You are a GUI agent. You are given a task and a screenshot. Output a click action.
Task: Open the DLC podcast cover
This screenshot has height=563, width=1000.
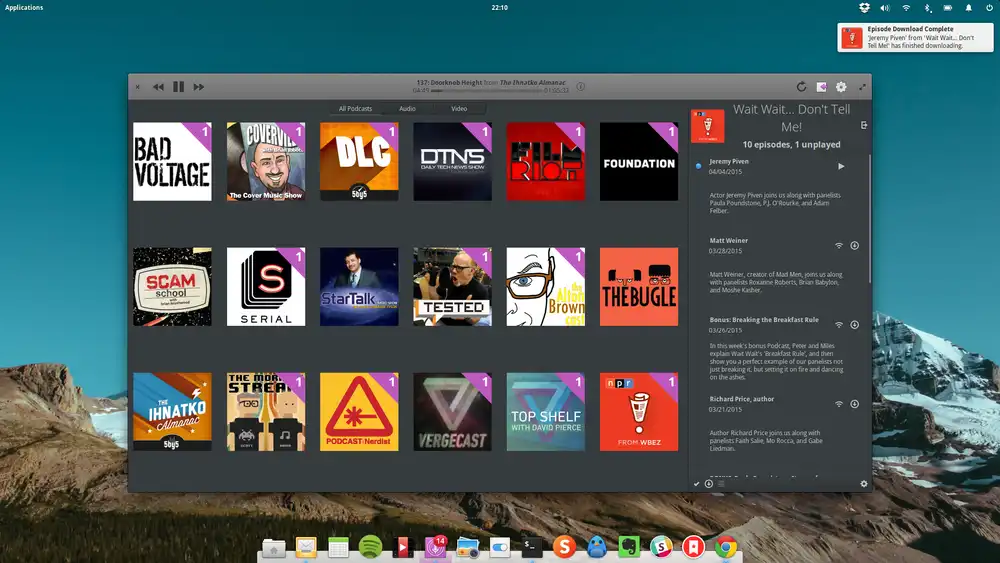(x=359, y=161)
